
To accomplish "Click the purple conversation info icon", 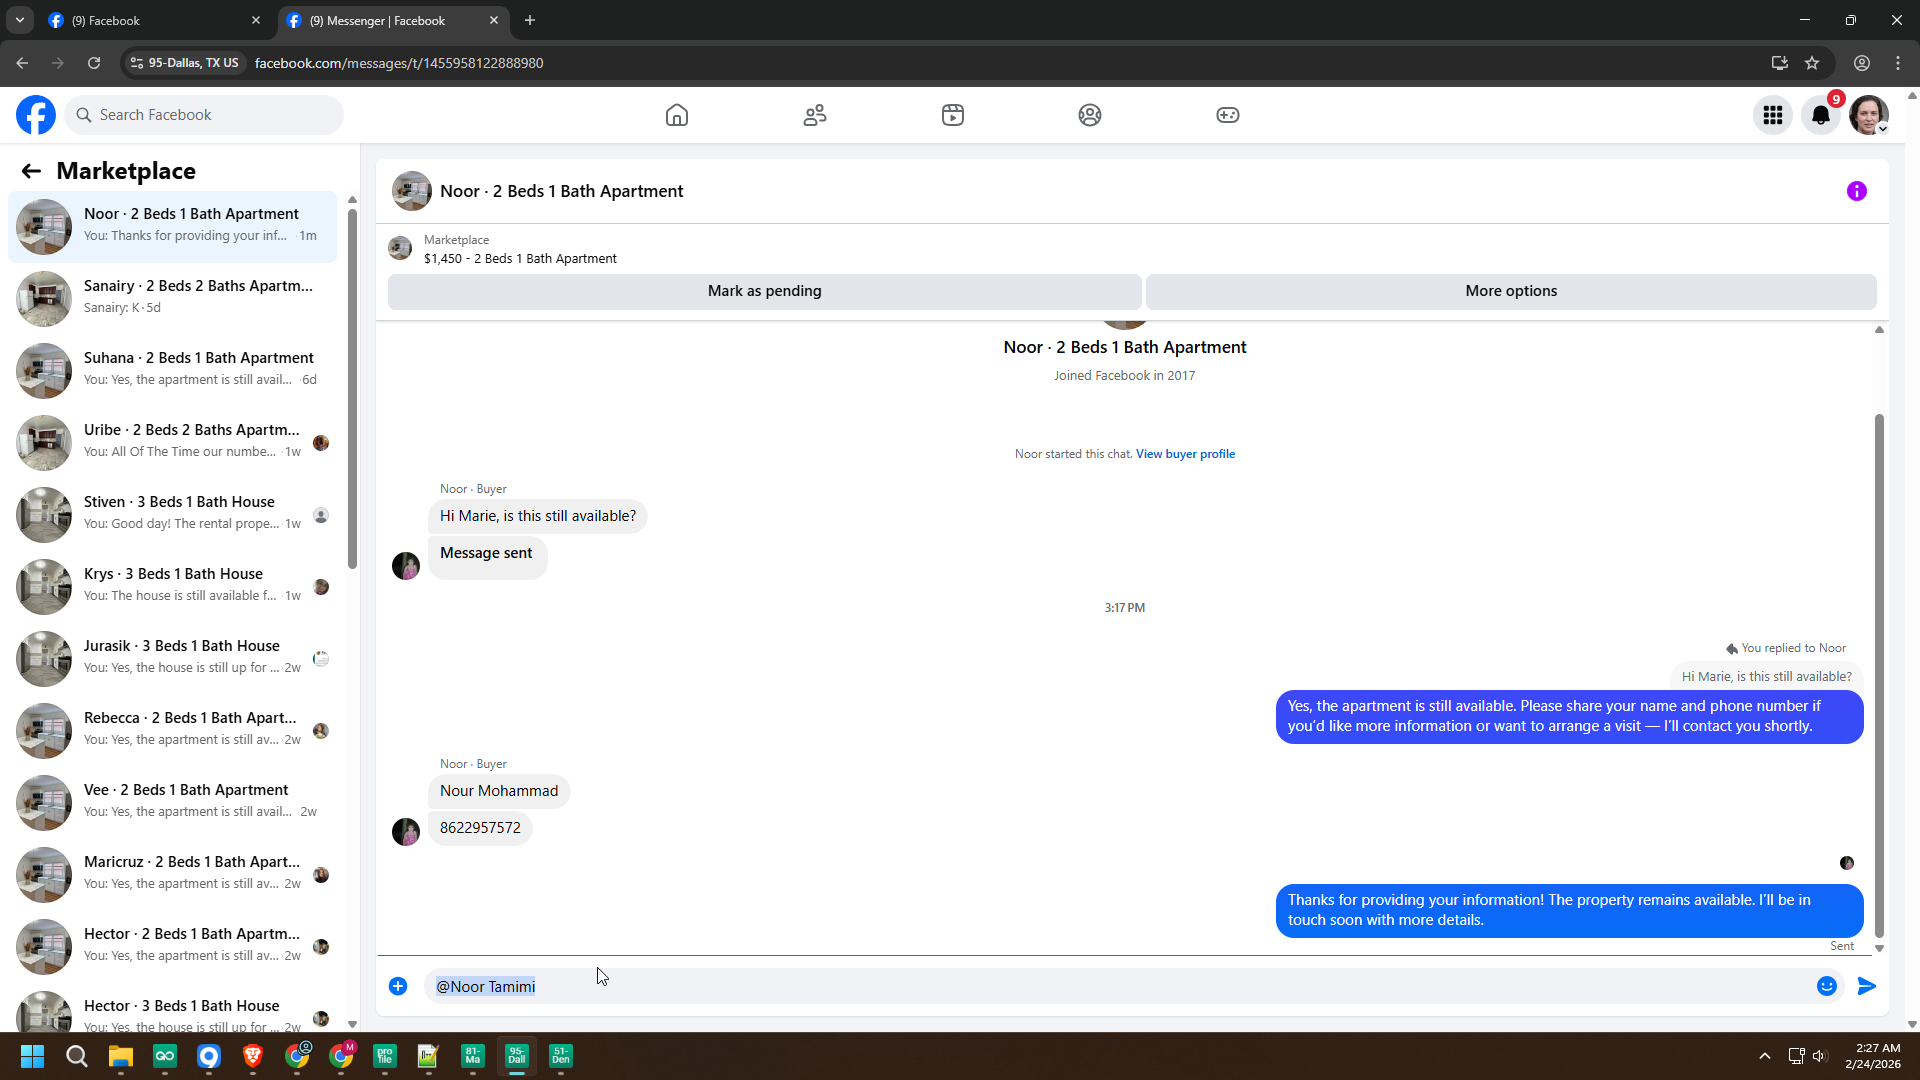I will pyautogui.click(x=1856, y=191).
